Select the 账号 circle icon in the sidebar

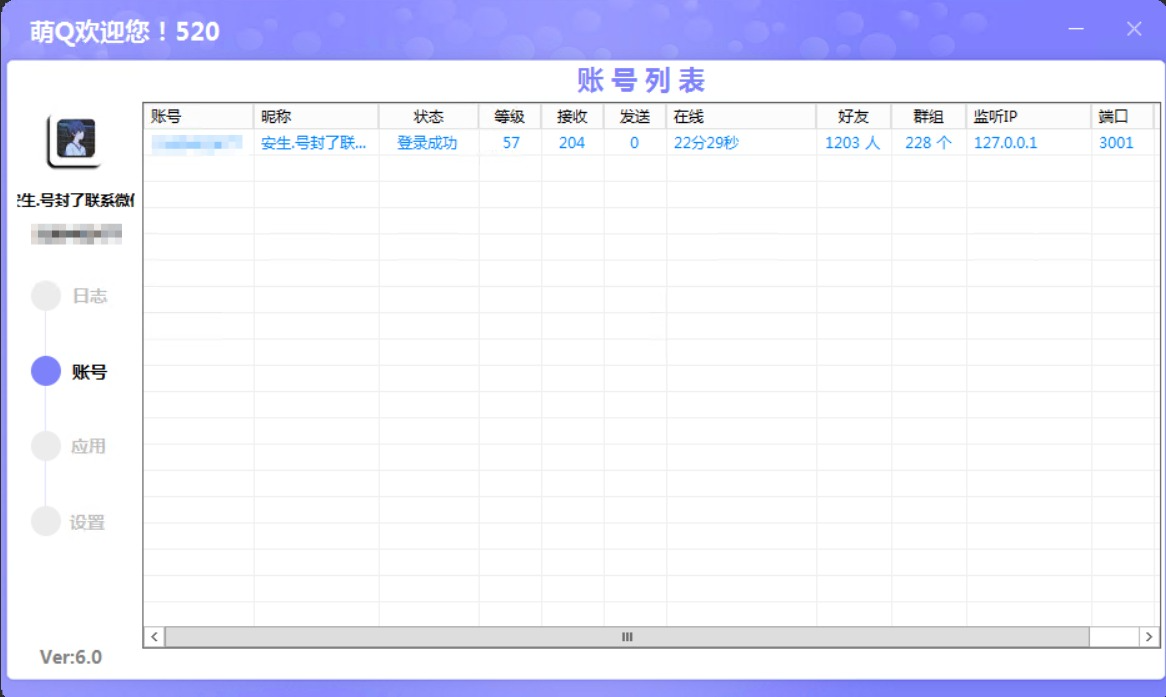coord(46,371)
